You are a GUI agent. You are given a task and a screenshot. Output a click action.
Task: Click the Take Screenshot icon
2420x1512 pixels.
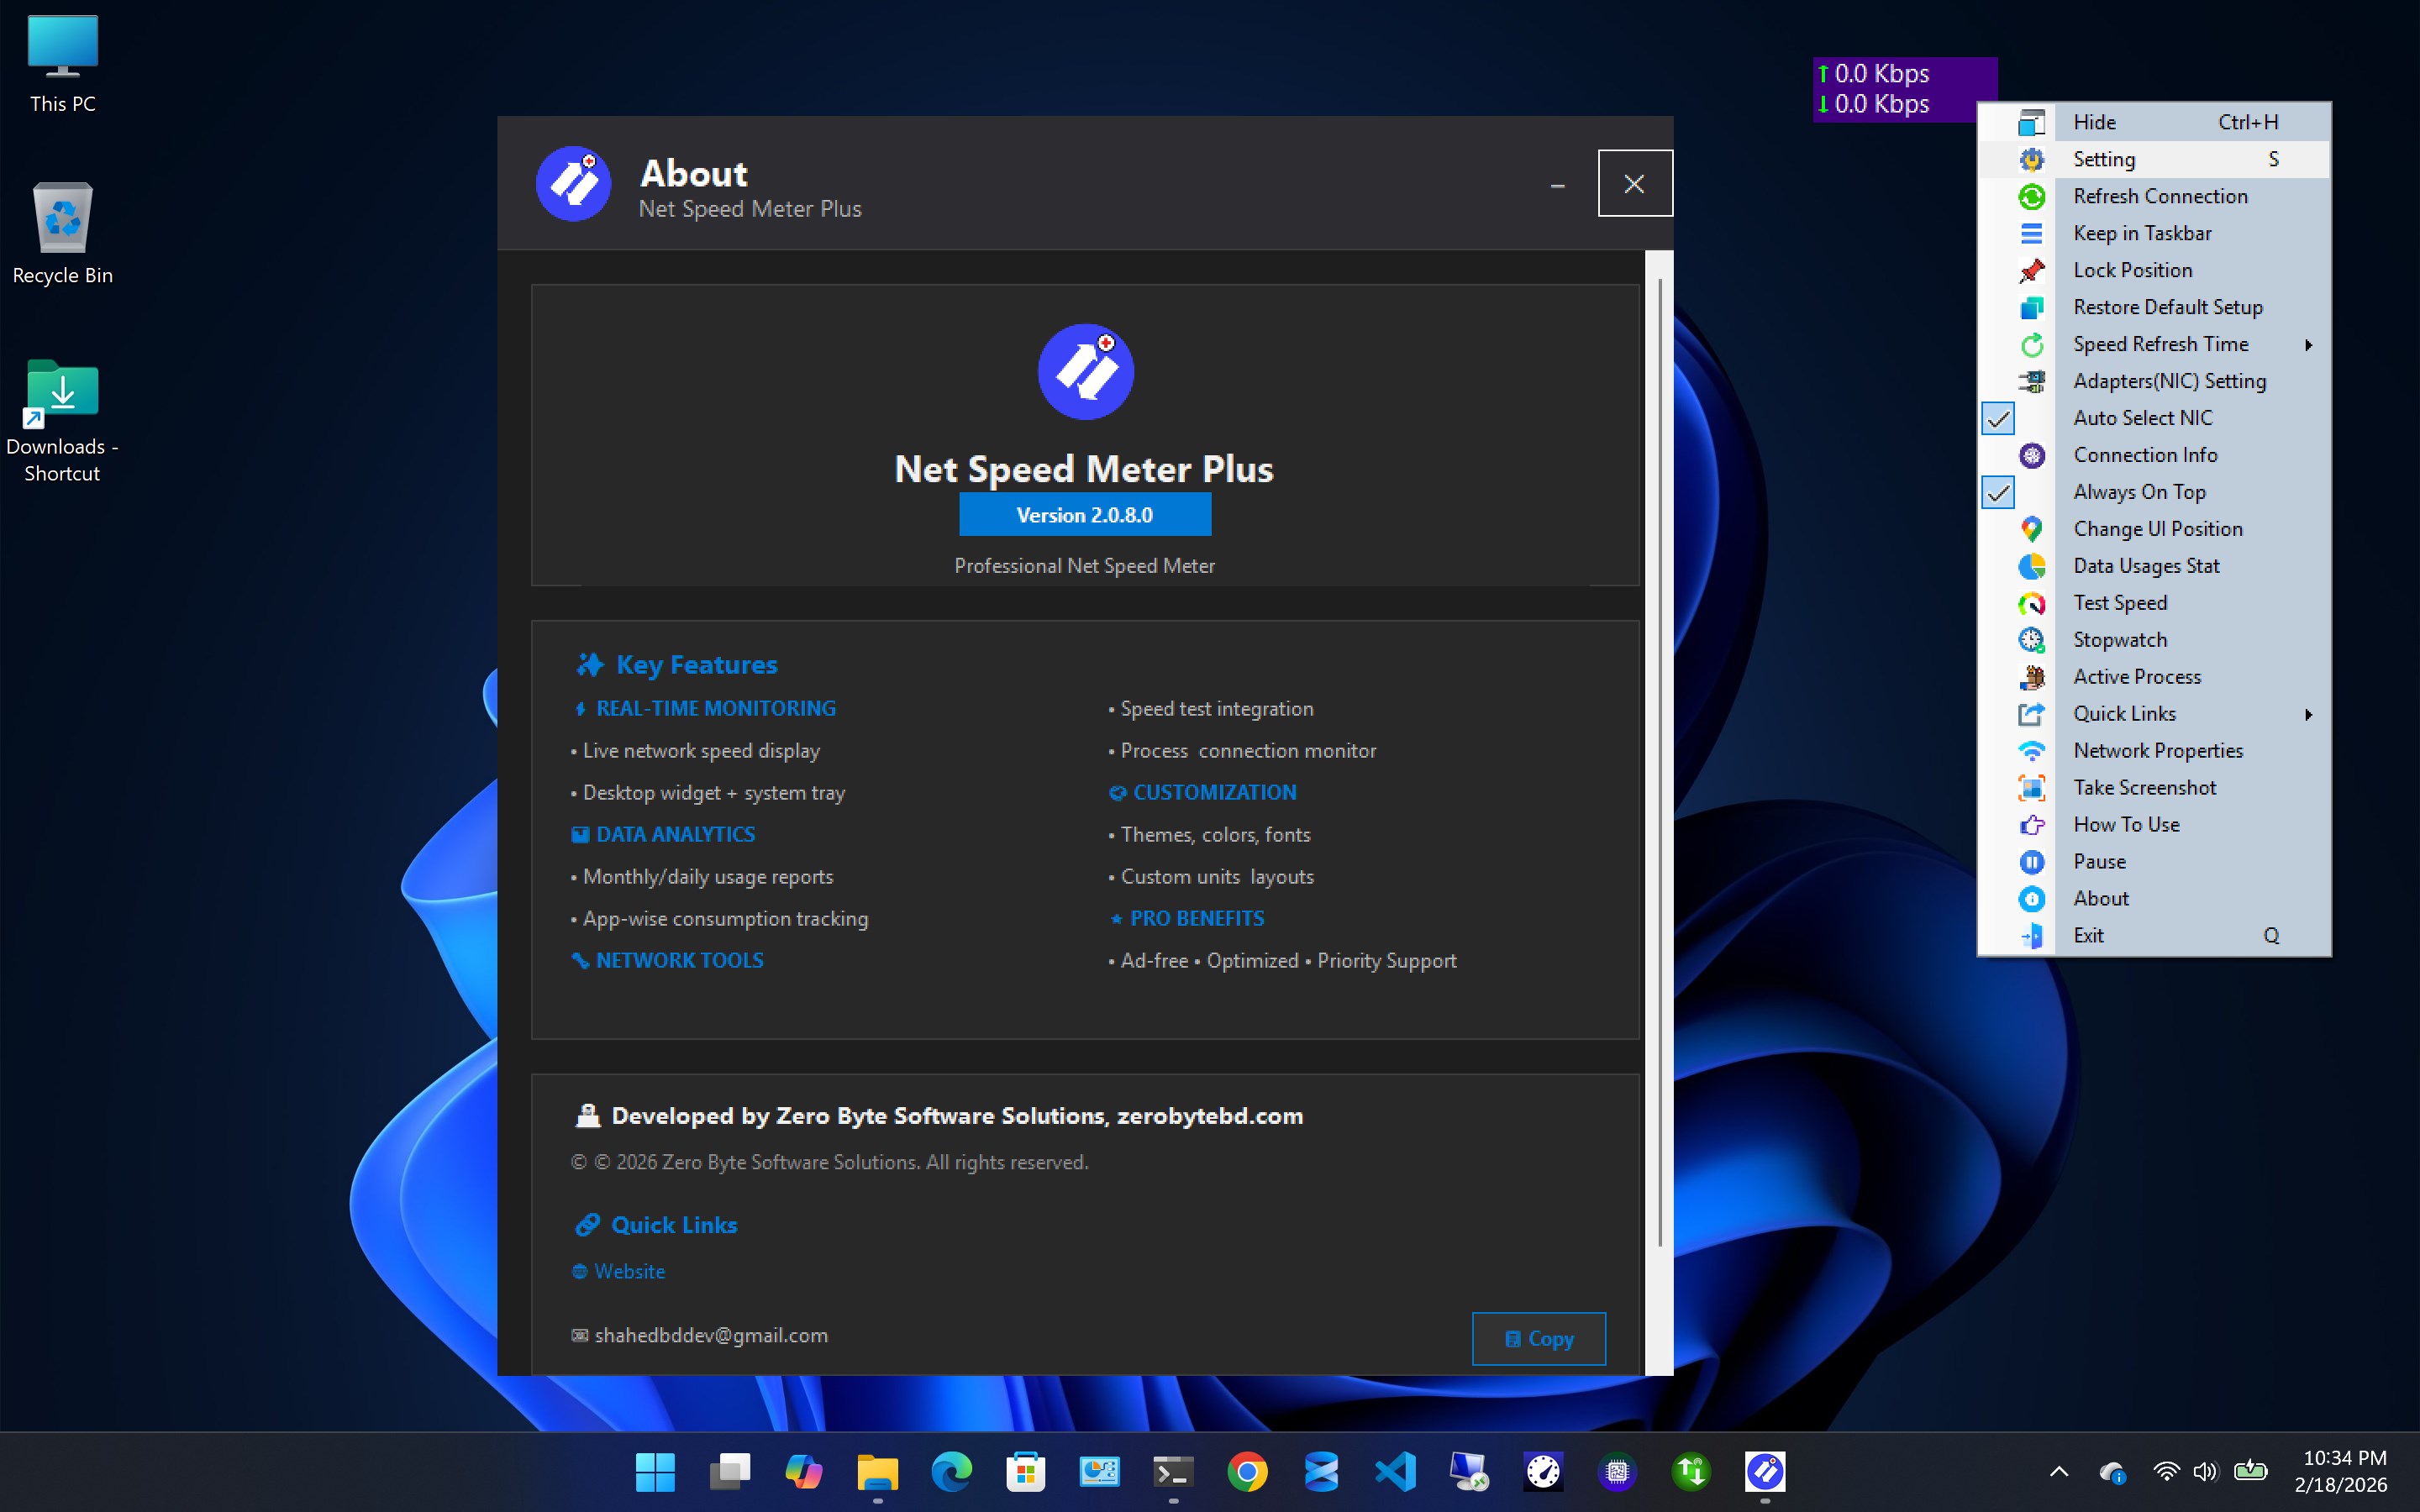[2031, 789]
